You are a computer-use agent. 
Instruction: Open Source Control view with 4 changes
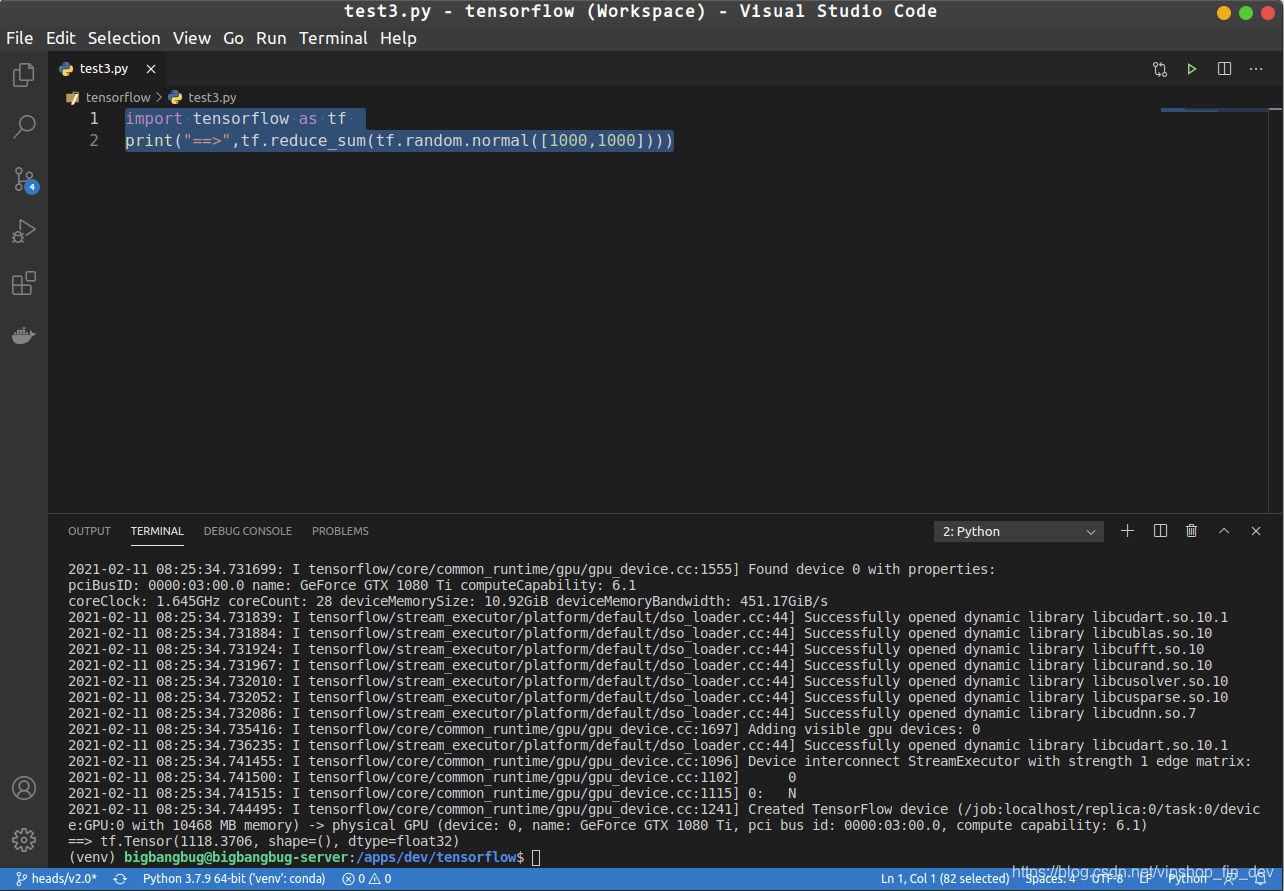(24, 180)
